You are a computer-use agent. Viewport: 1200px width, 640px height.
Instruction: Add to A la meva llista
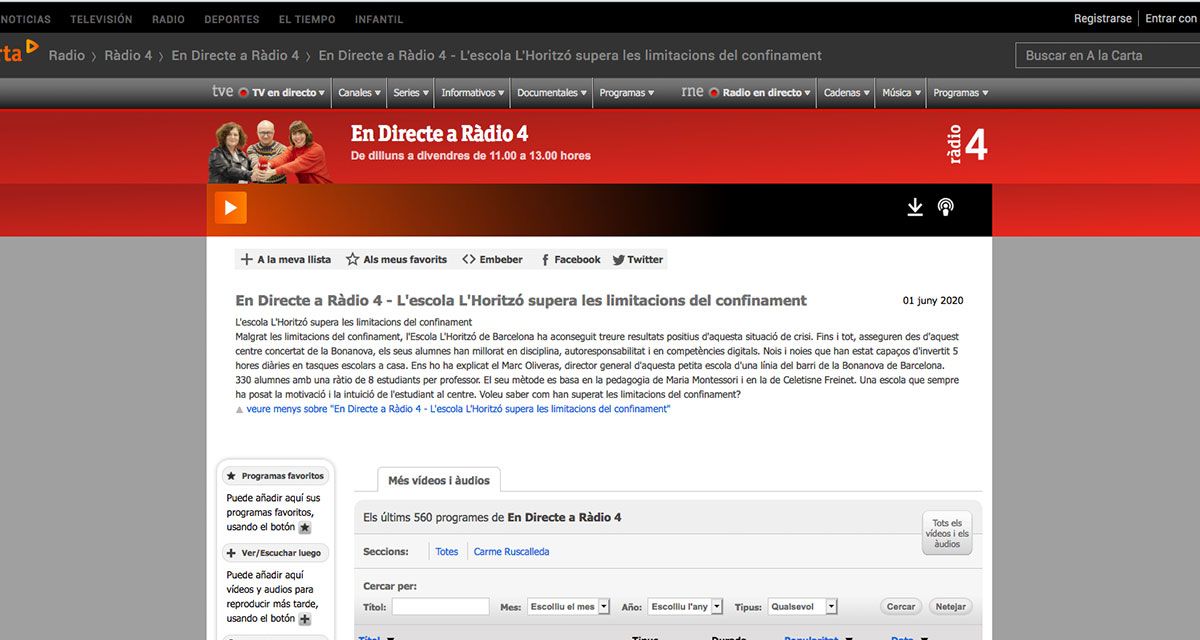click(x=286, y=259)
